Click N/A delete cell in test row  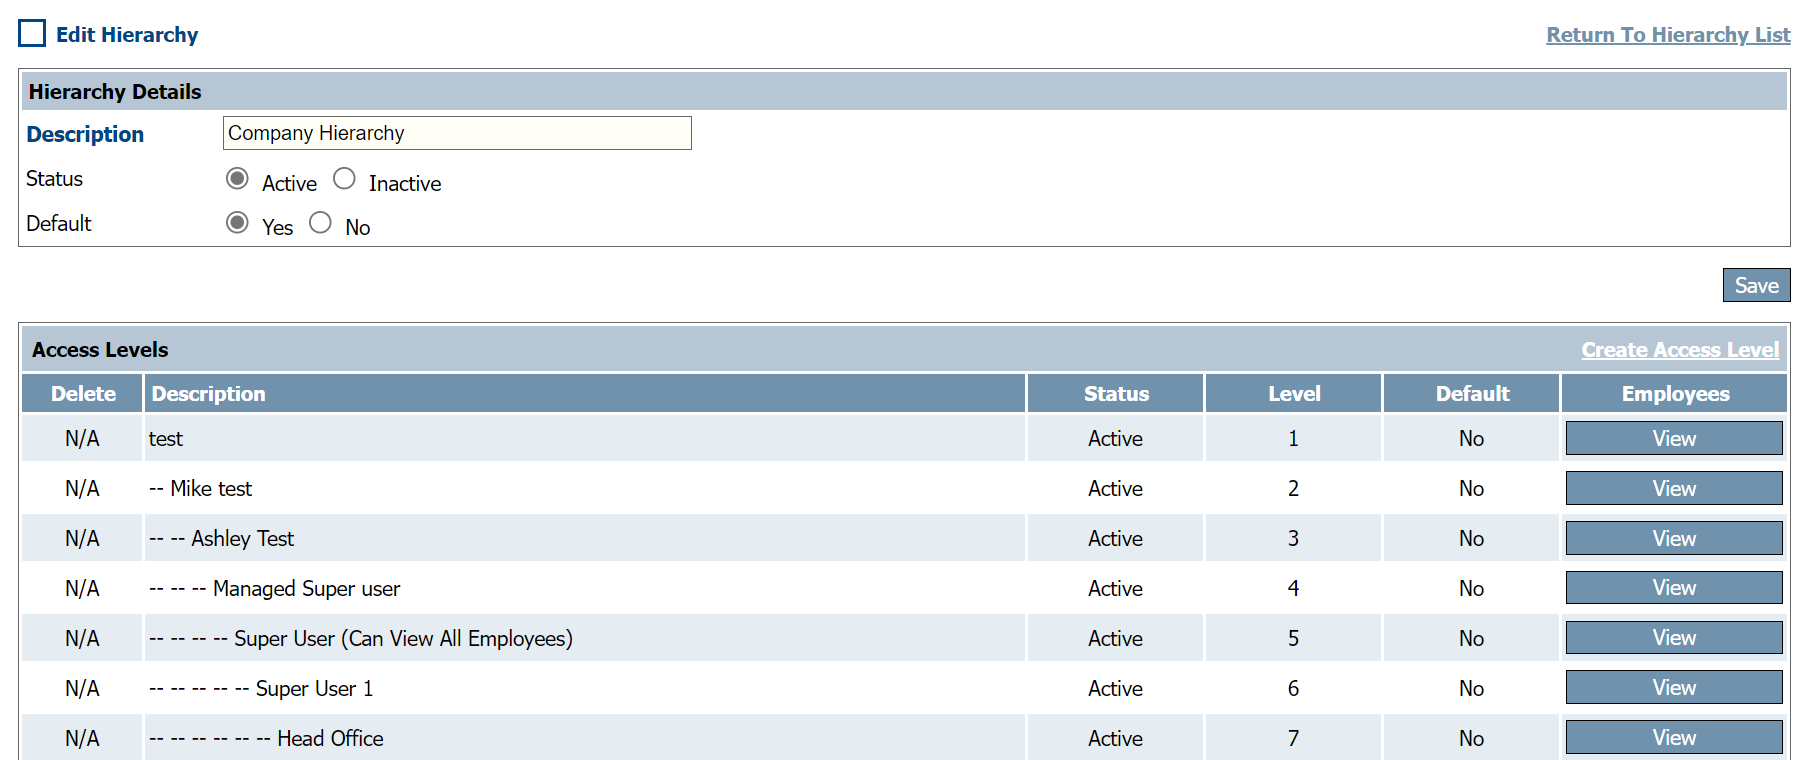click(x=82, y=438)
